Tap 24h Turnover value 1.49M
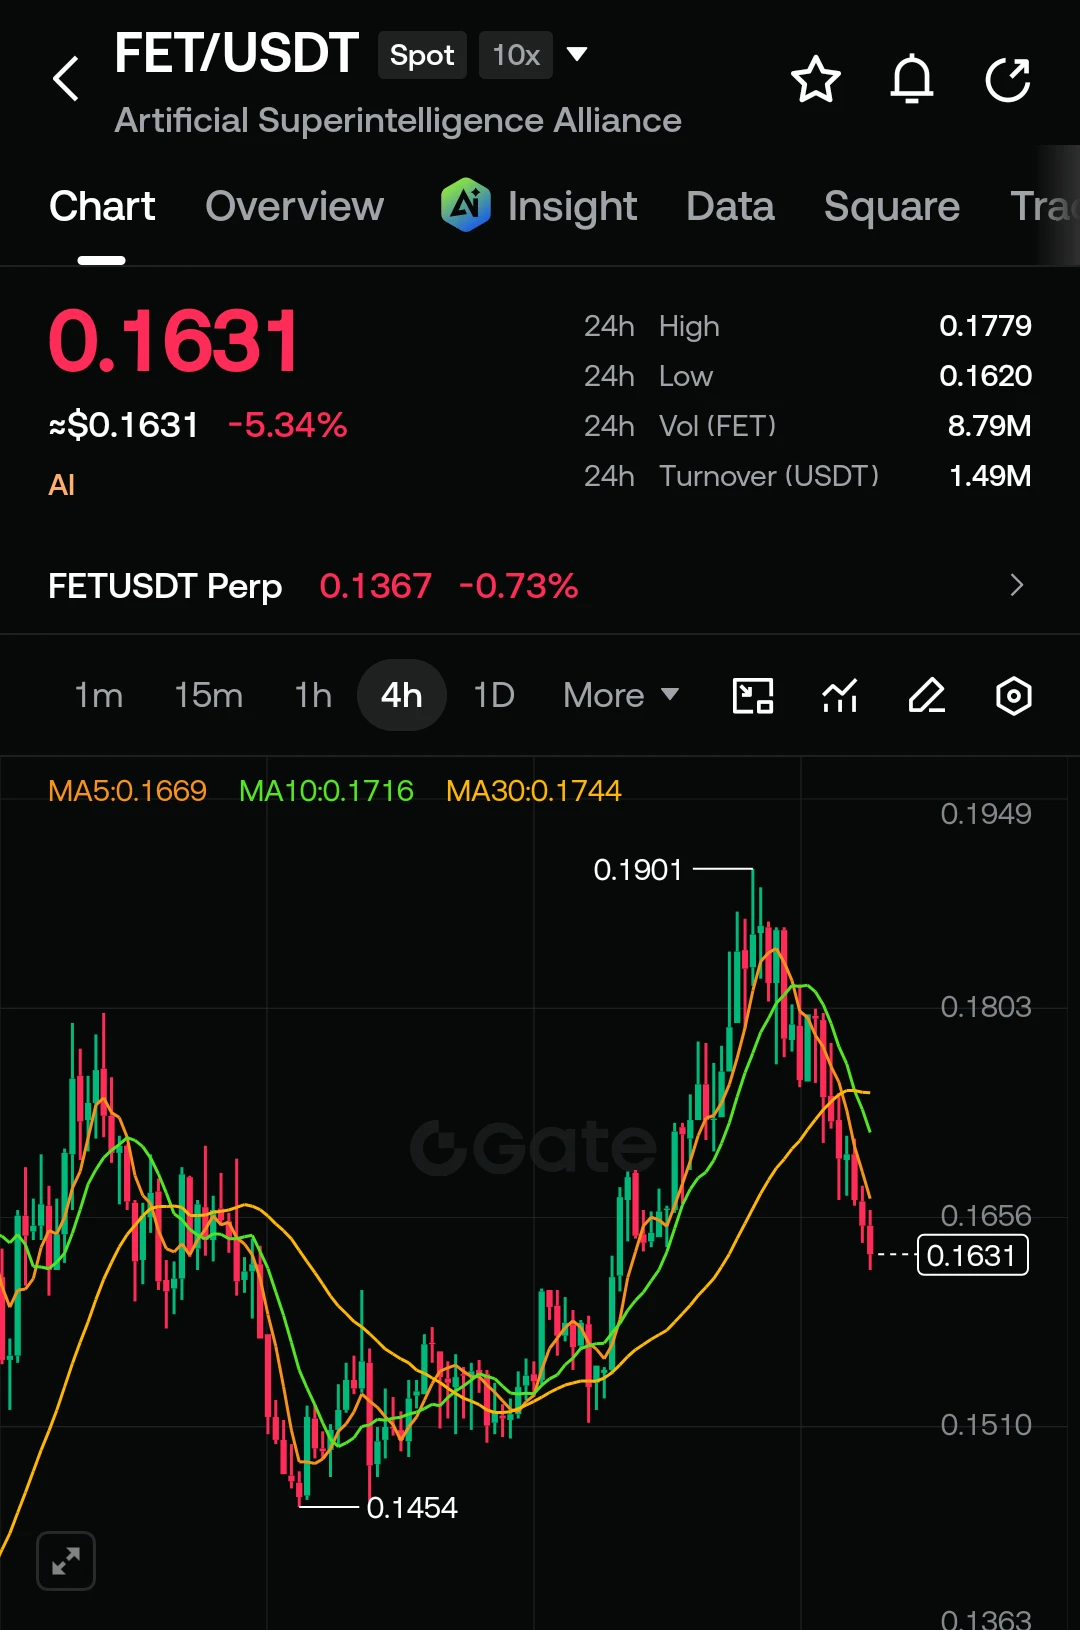 tap(990, 476)
